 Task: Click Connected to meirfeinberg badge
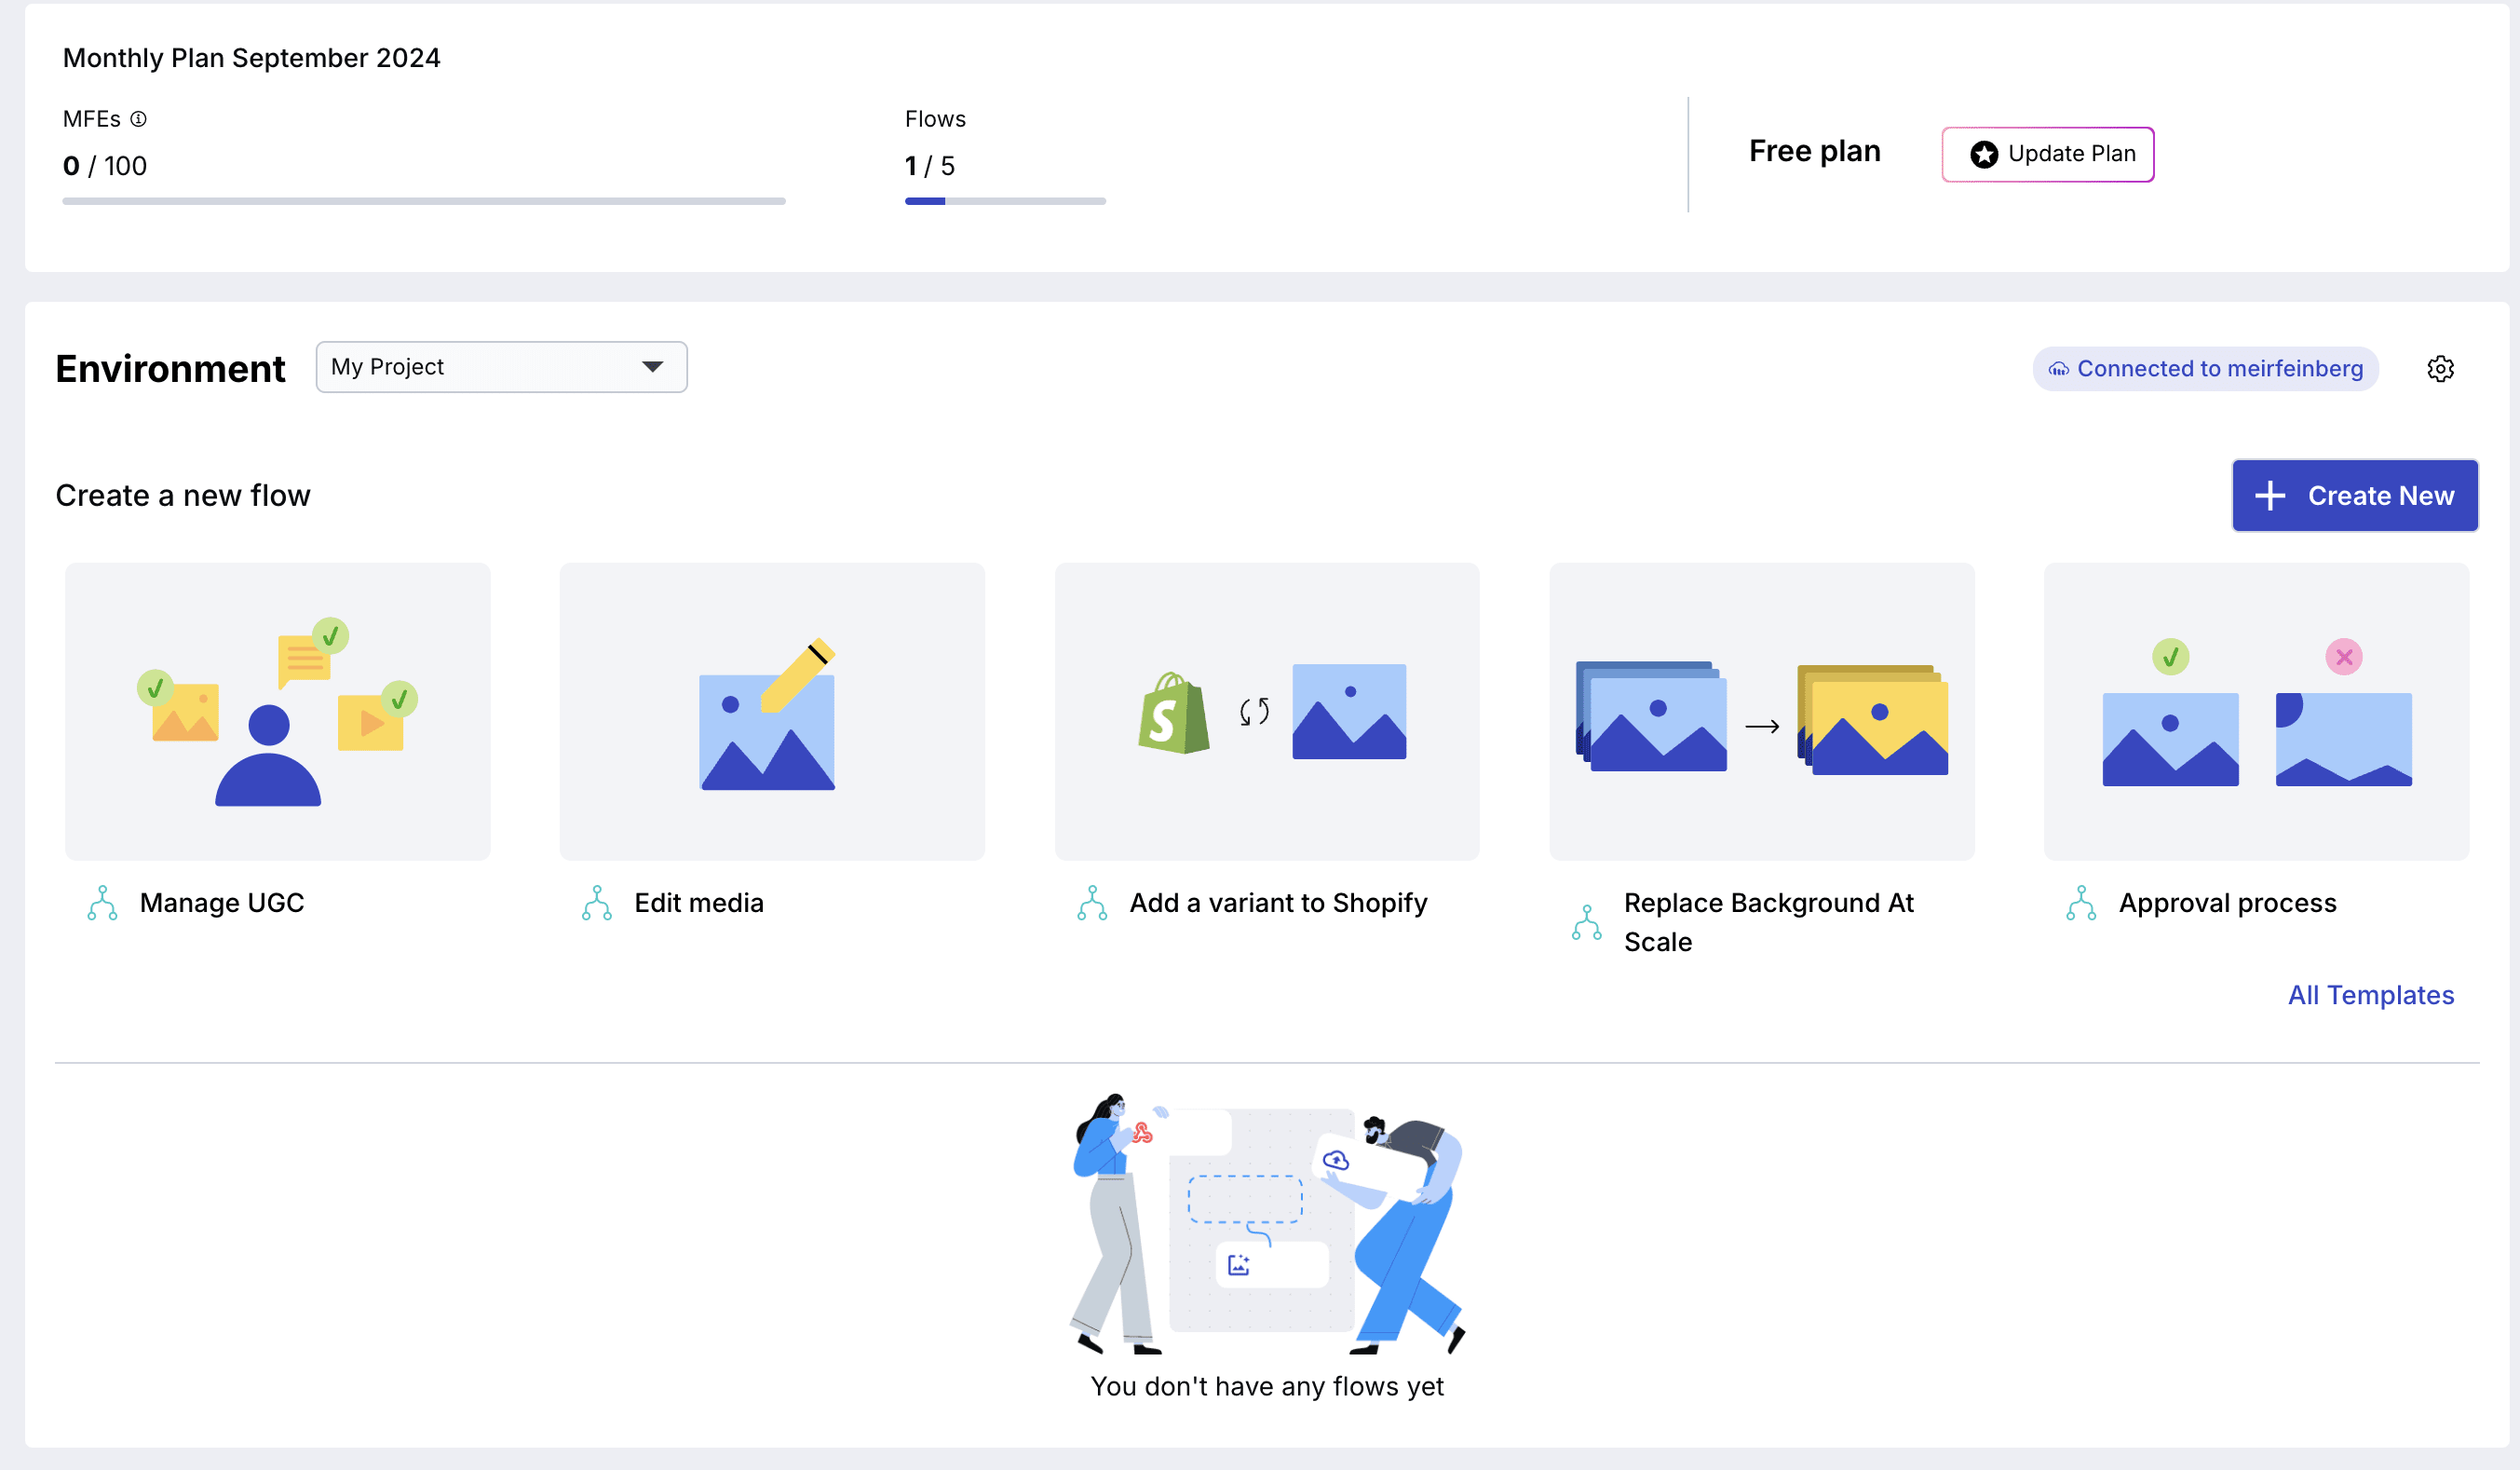click(x=2205, y=369)
